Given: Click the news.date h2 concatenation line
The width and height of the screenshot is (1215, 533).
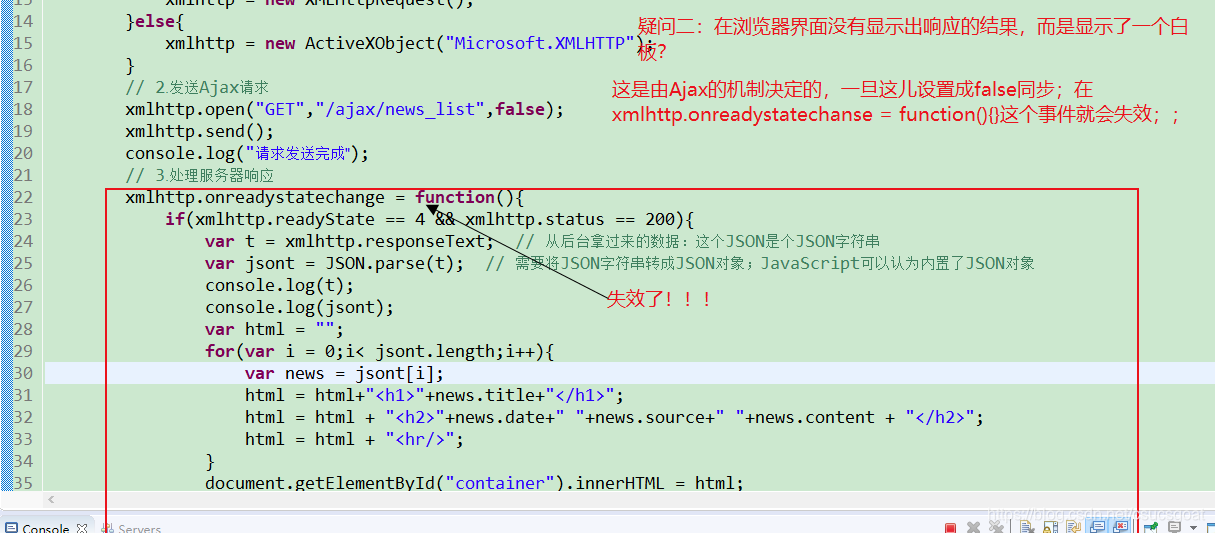Looking at the screenshot, I should [x=614, y=417].
